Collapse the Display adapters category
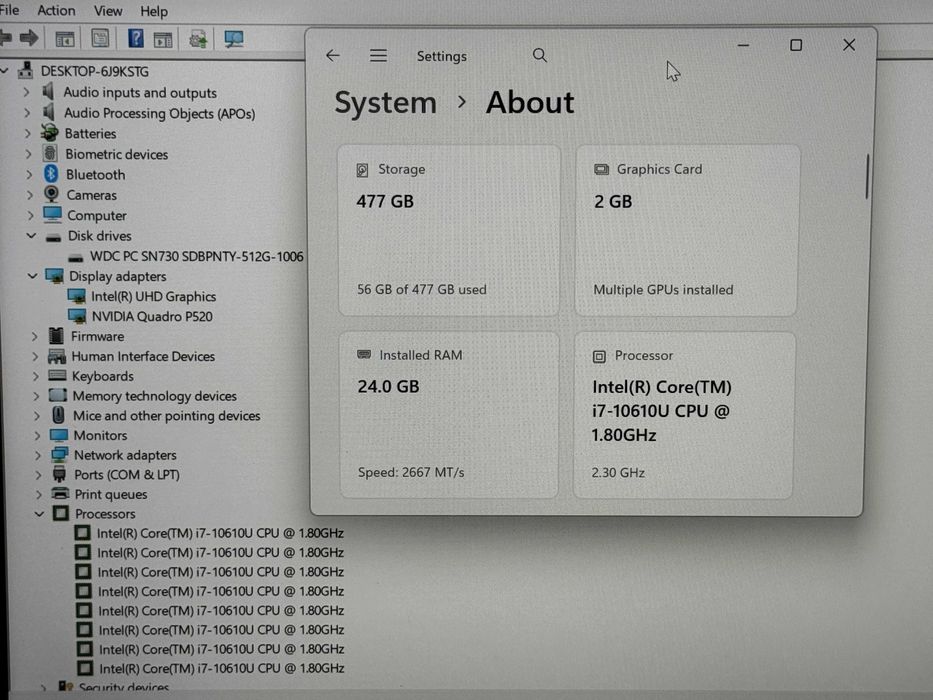The height and width of the screenshot is (700, 933). pyautogui.click(x=32, y=276)
